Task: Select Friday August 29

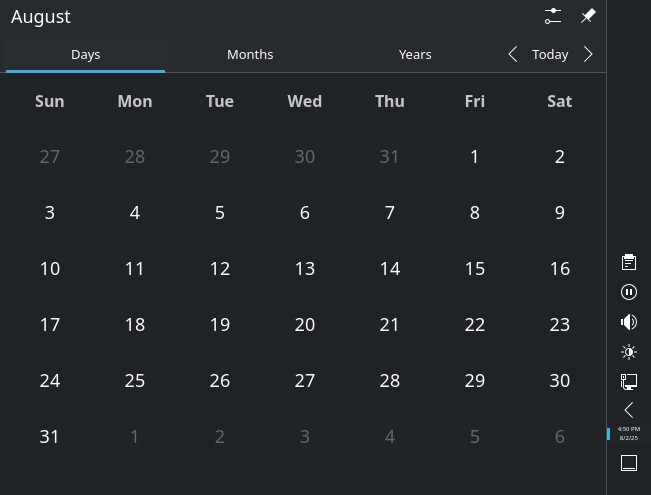Action: pos(475,381)
